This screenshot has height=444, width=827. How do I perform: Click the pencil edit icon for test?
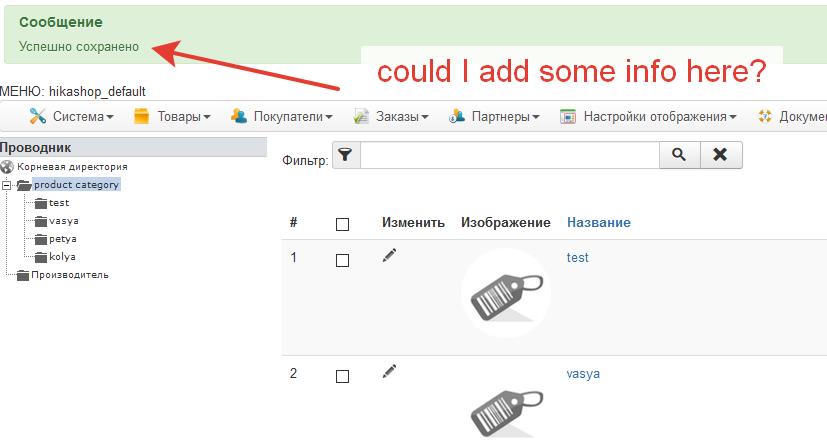click(389, 256)
